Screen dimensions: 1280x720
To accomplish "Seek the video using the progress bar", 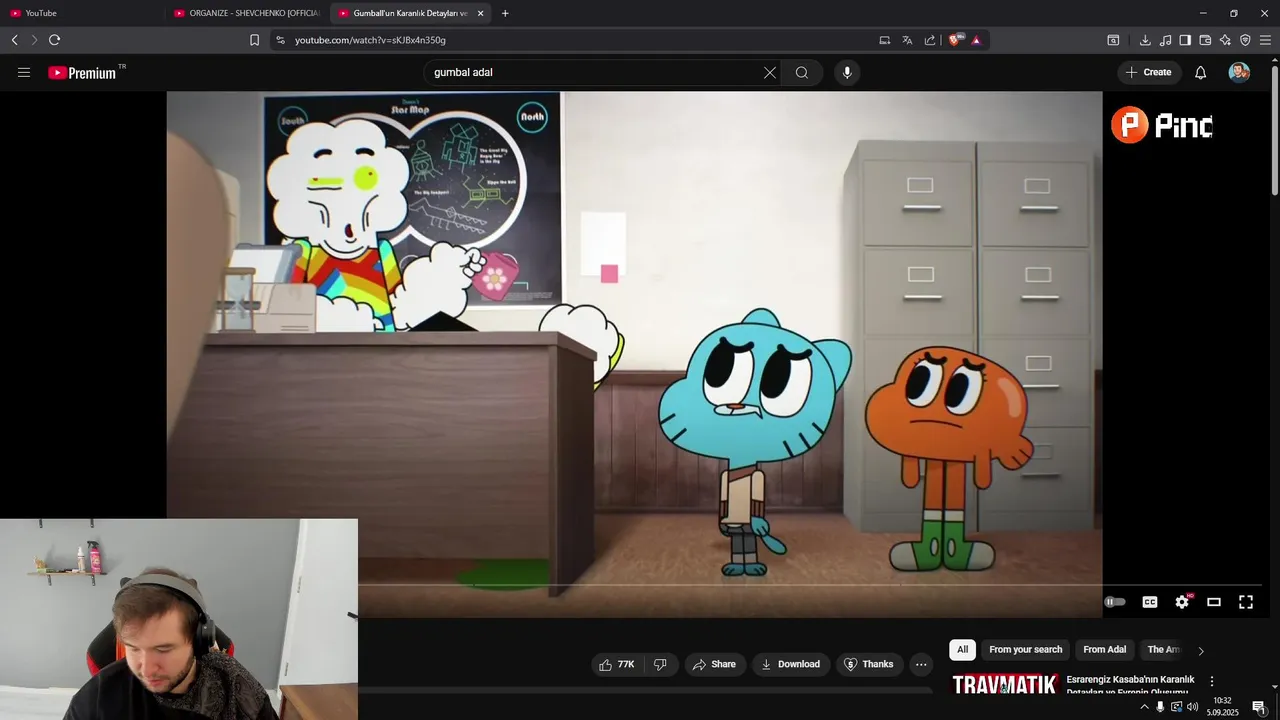I will pyautogui.click(x=810, y=584).
